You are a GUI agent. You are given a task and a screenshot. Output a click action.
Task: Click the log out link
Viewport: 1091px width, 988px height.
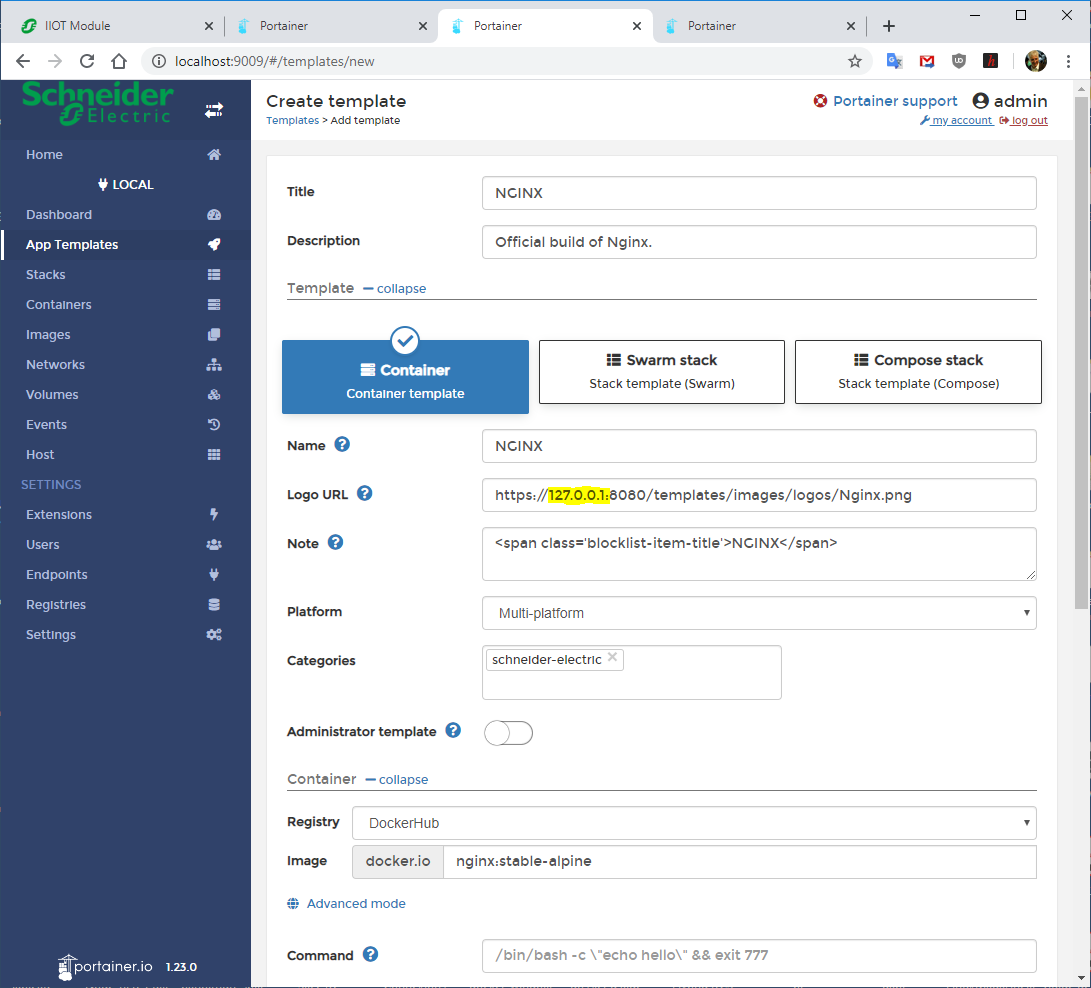1024,120
